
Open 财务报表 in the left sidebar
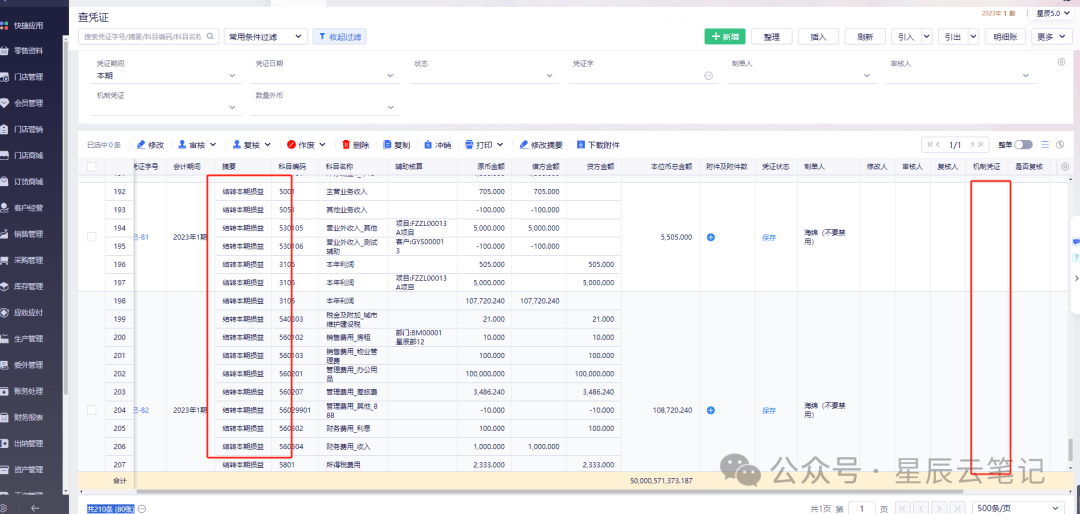(28, 417)
